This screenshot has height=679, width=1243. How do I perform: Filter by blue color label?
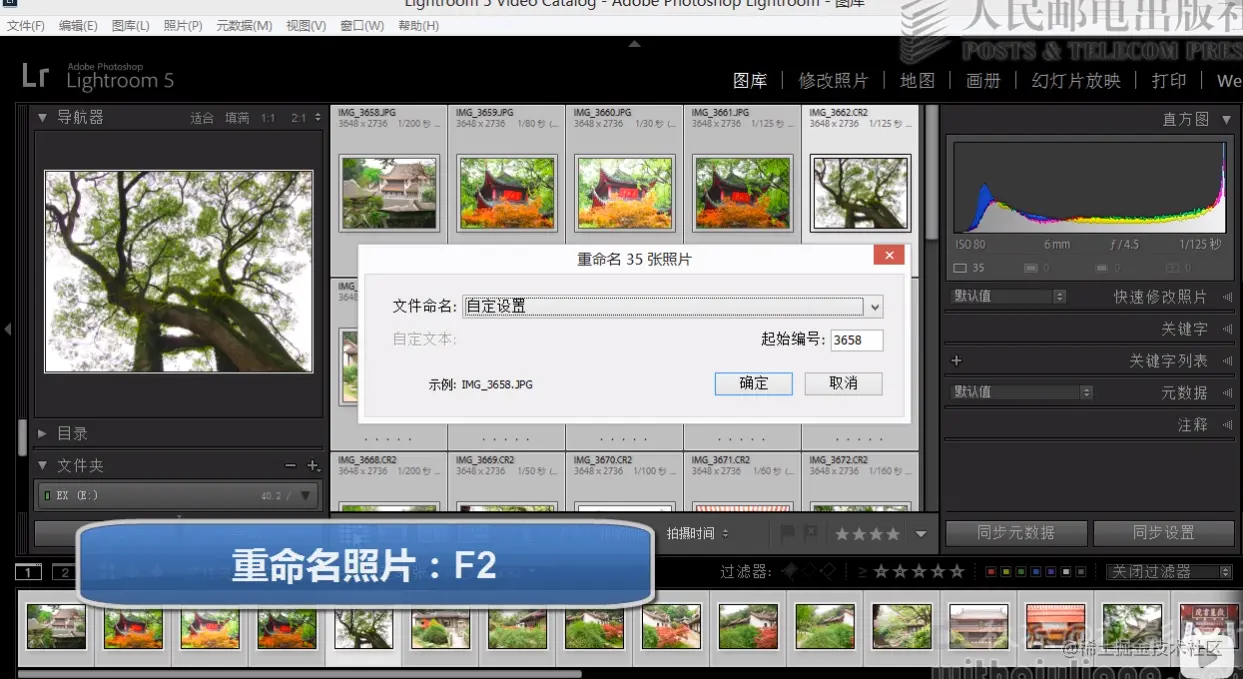1035,572
